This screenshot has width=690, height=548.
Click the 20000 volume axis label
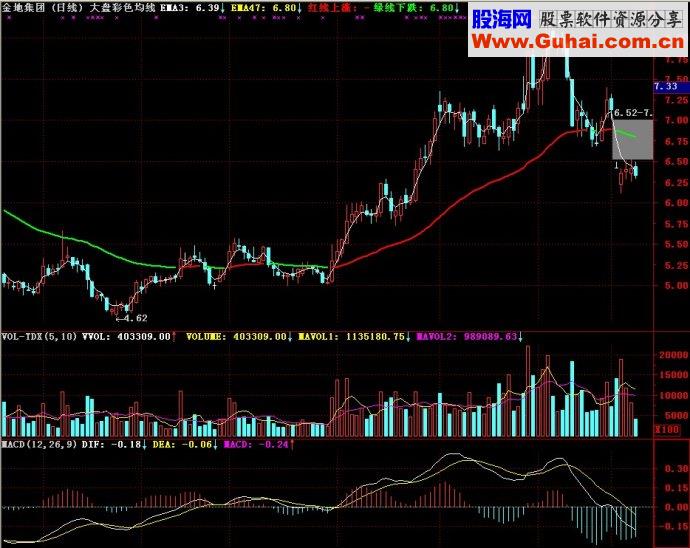click(673, 355)
